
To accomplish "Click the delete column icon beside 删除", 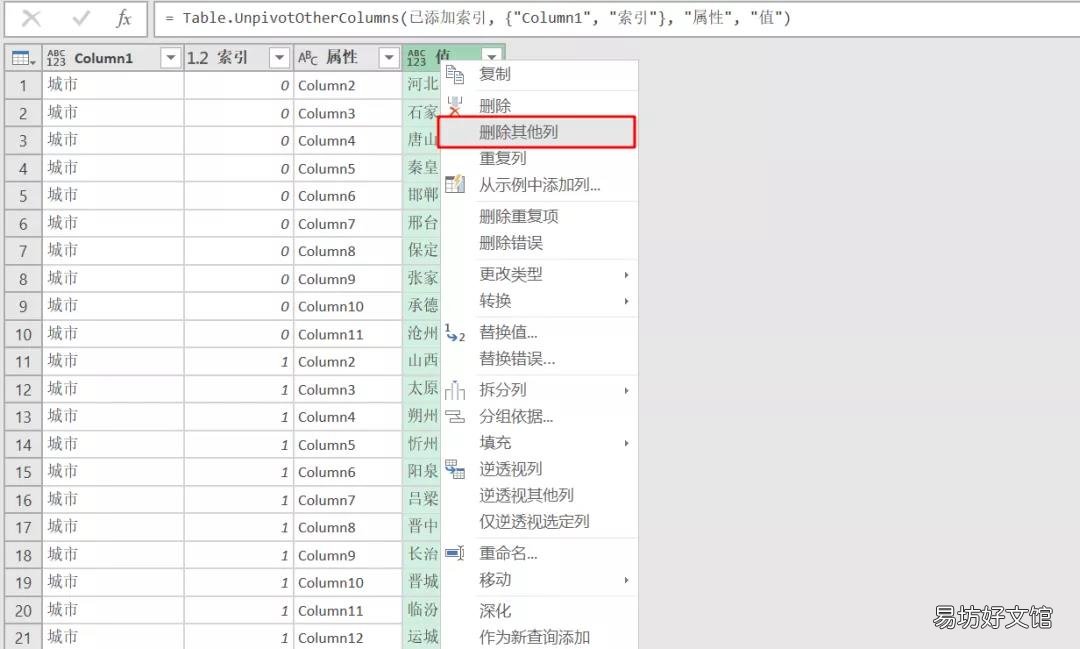I will (x=455, y=106).
